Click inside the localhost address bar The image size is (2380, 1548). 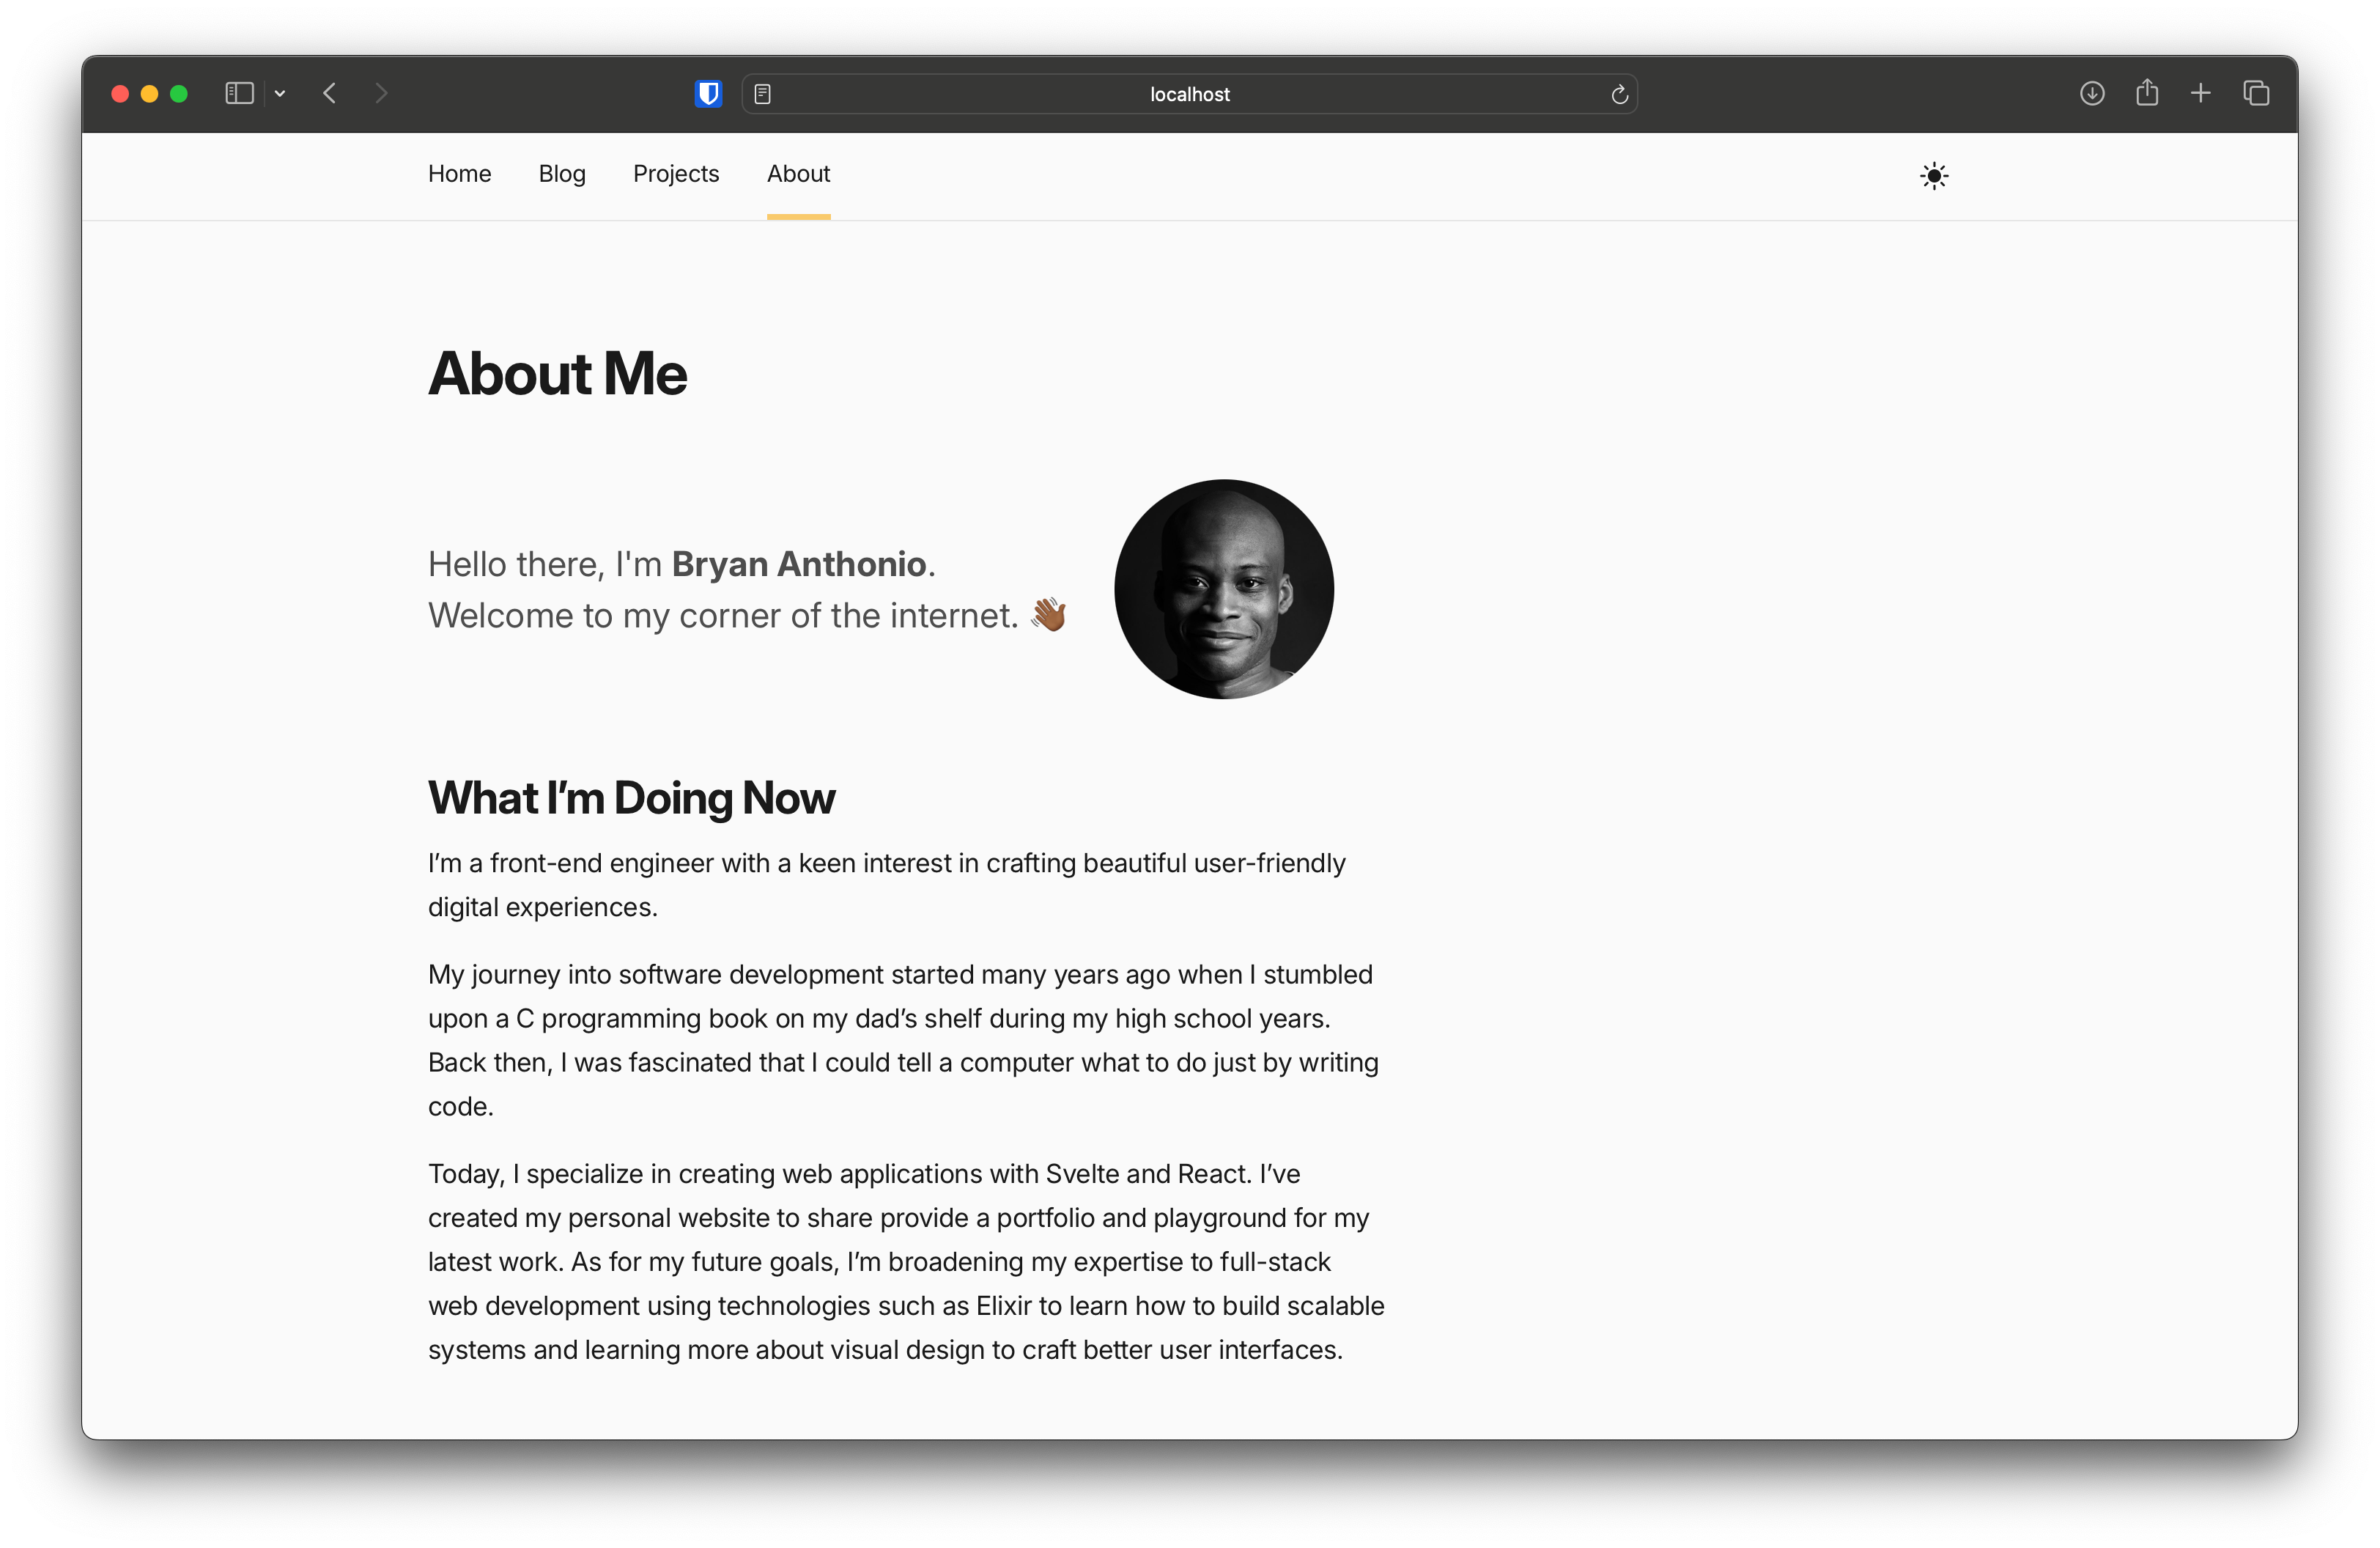(x=1189, y=94)
